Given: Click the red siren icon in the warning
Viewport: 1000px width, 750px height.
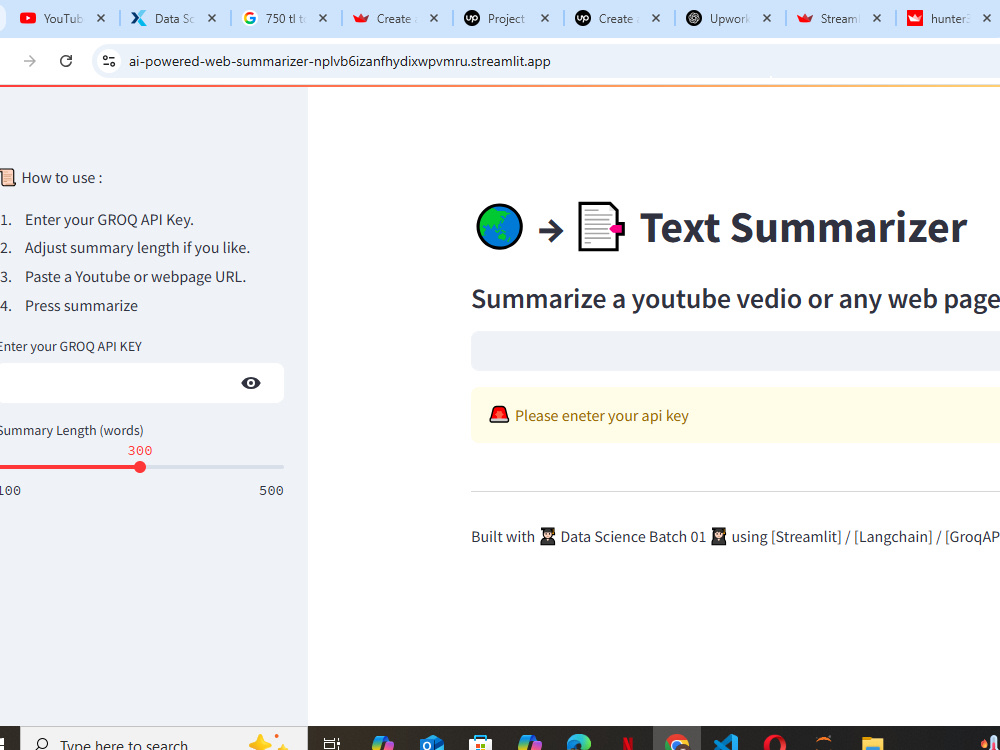Looking at the screenshot, I should pyautogui.click(x=499, y=415).
